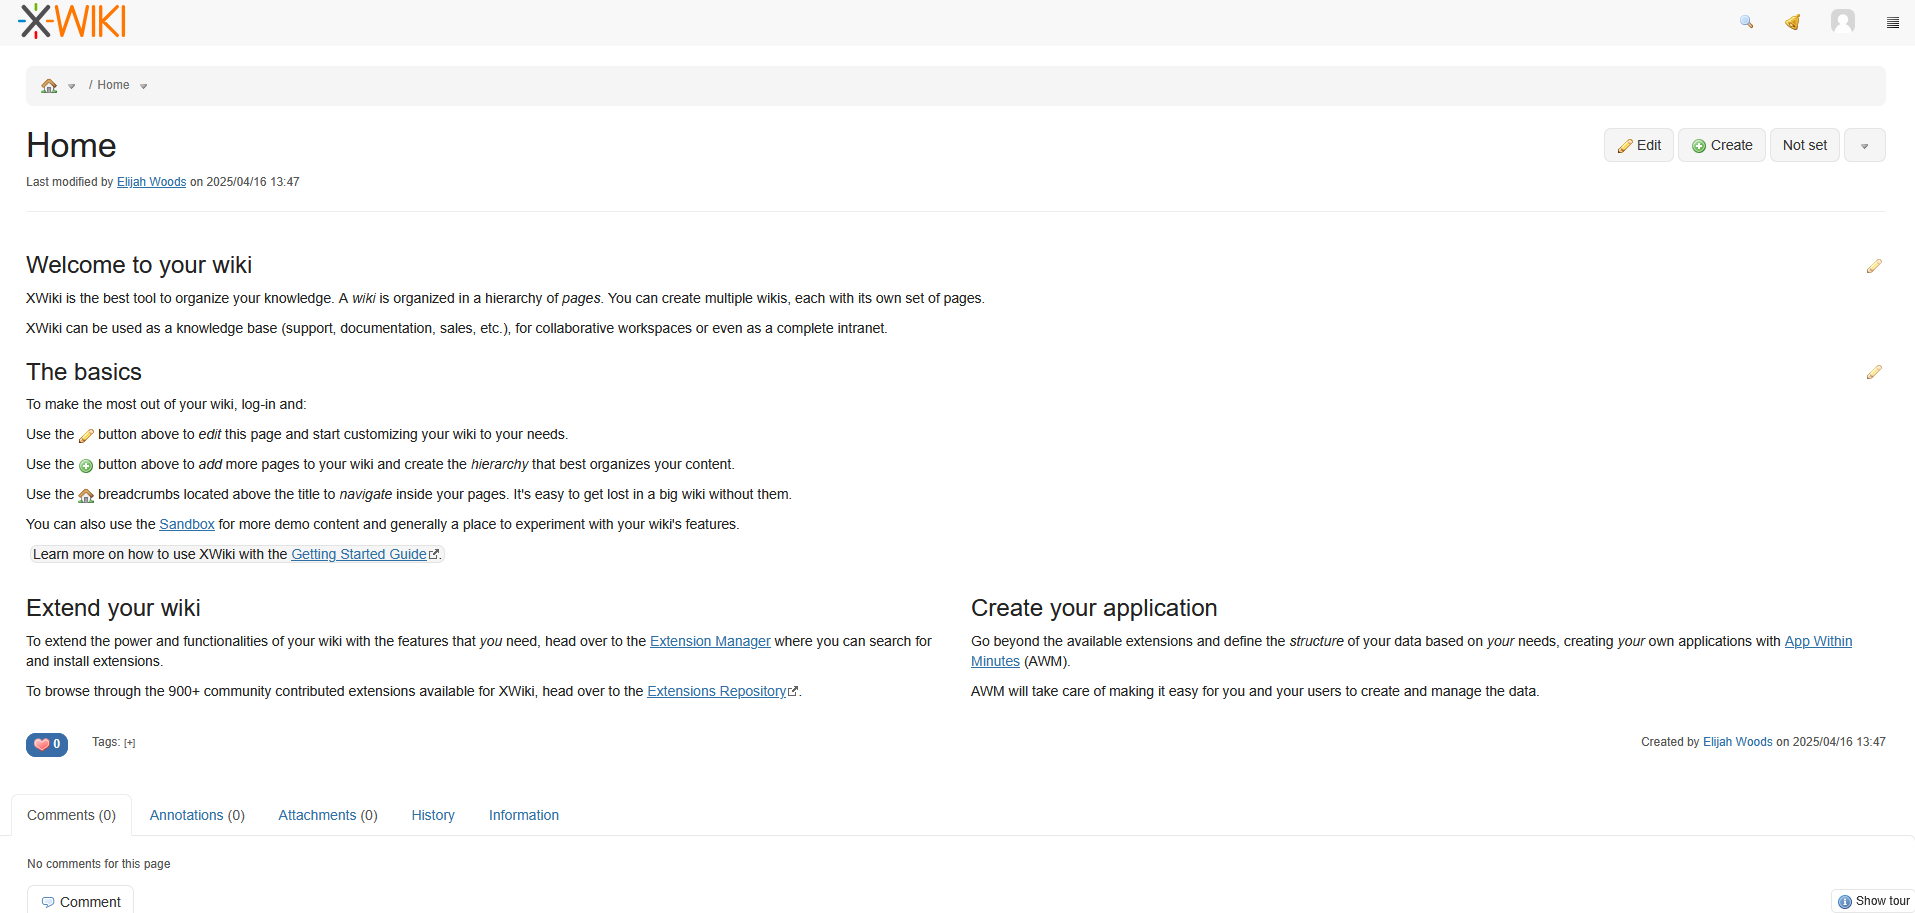Viewport: 1915px width, 913px height.
Task: Open the Extension Manager link
Action: tap(710, 641)
